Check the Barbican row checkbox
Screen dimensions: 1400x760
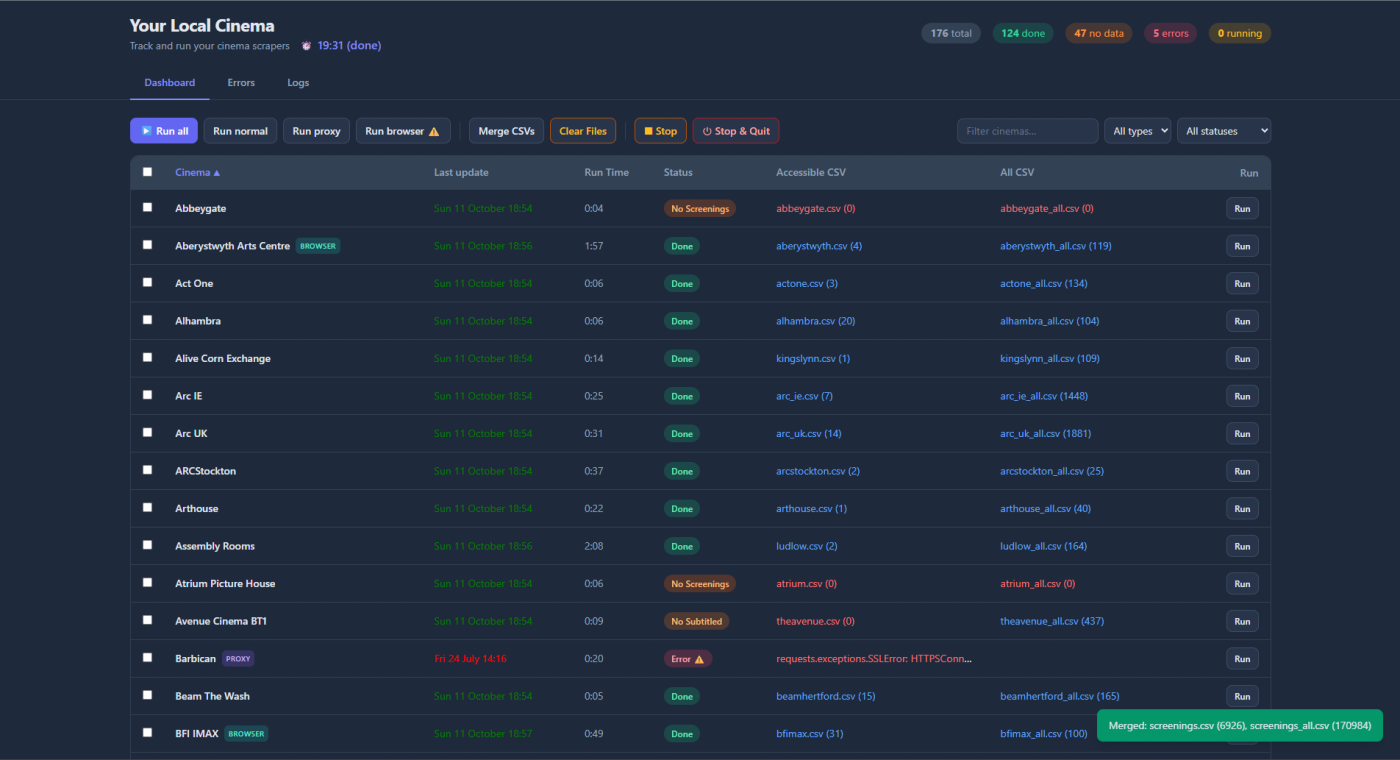click(x=148, y=657)
